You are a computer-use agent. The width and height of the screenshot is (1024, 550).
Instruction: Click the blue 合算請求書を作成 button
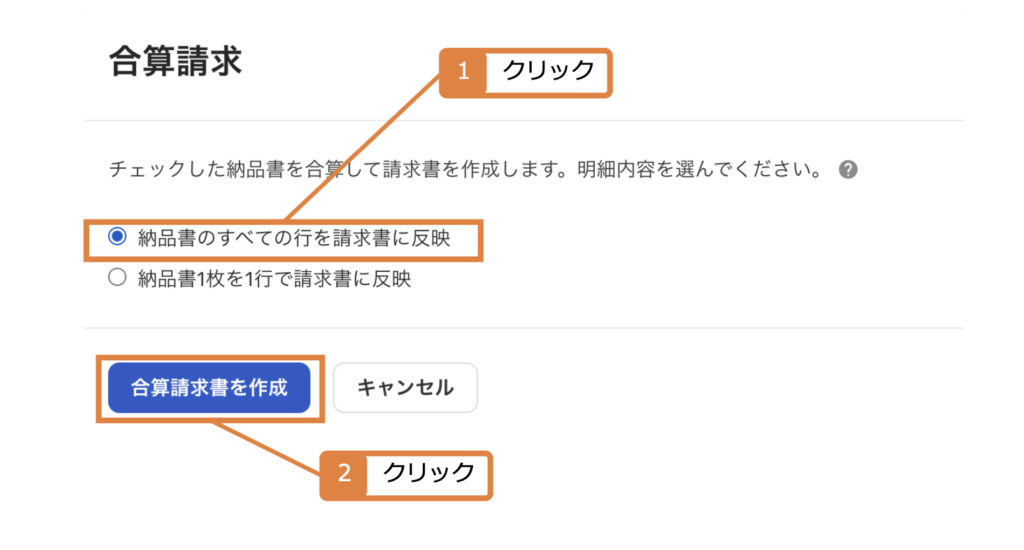pyautogui.click(x=209, y=387)
